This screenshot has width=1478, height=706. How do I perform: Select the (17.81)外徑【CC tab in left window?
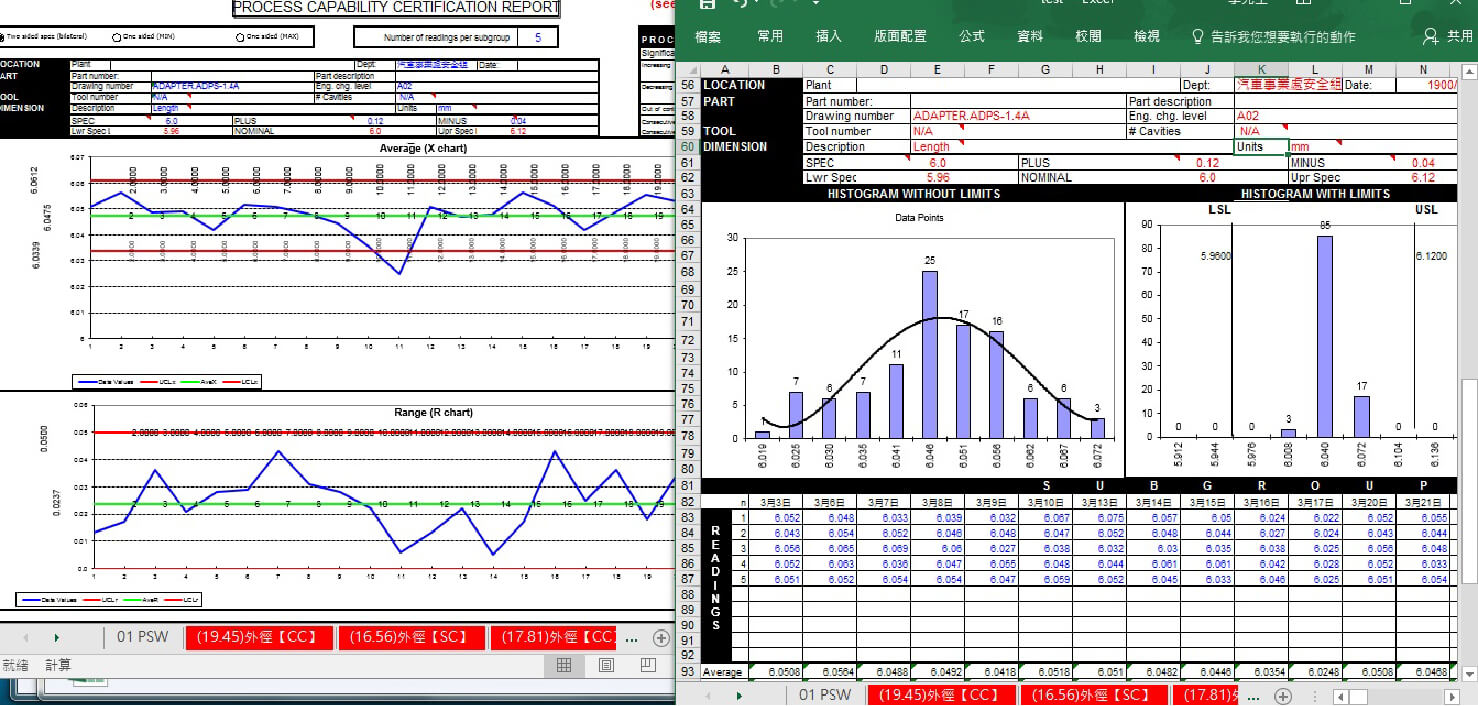(555, 637)
